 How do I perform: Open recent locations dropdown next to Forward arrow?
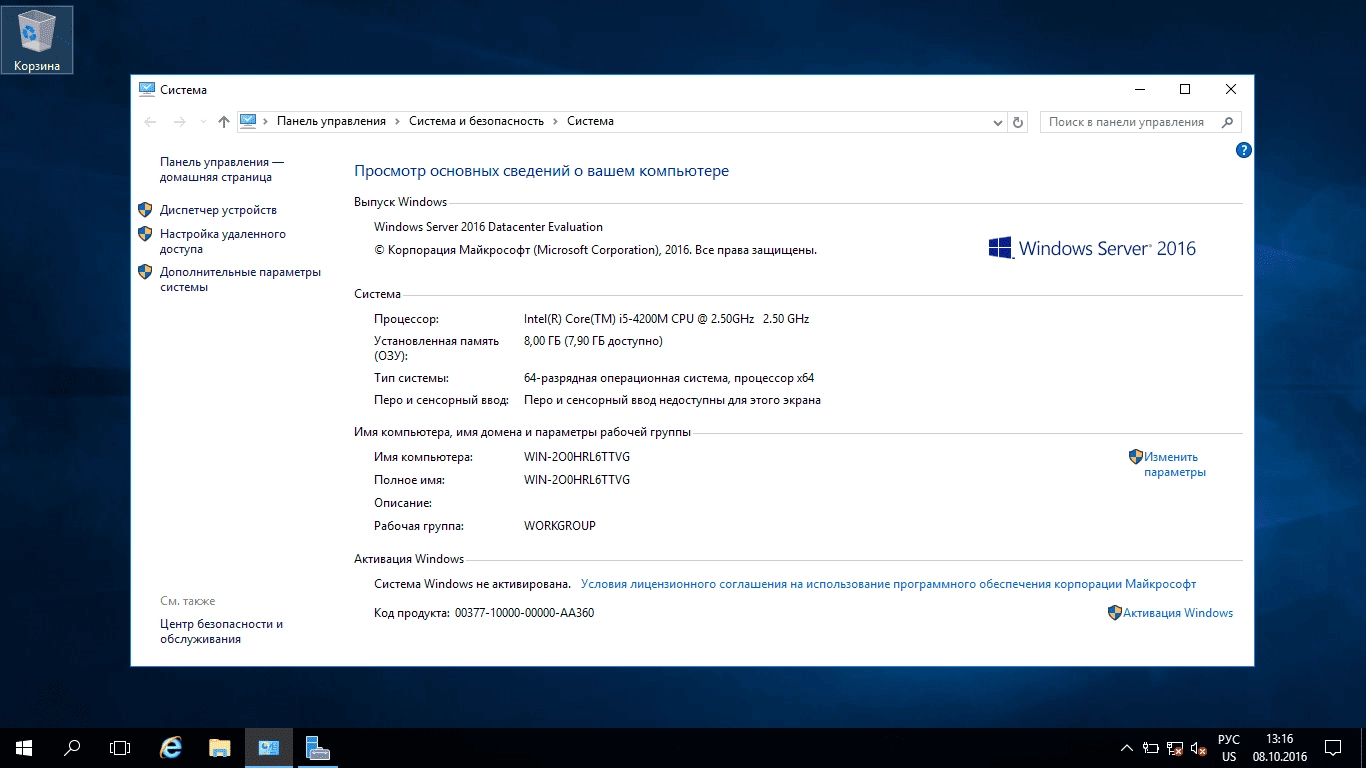tap(203, 122)
